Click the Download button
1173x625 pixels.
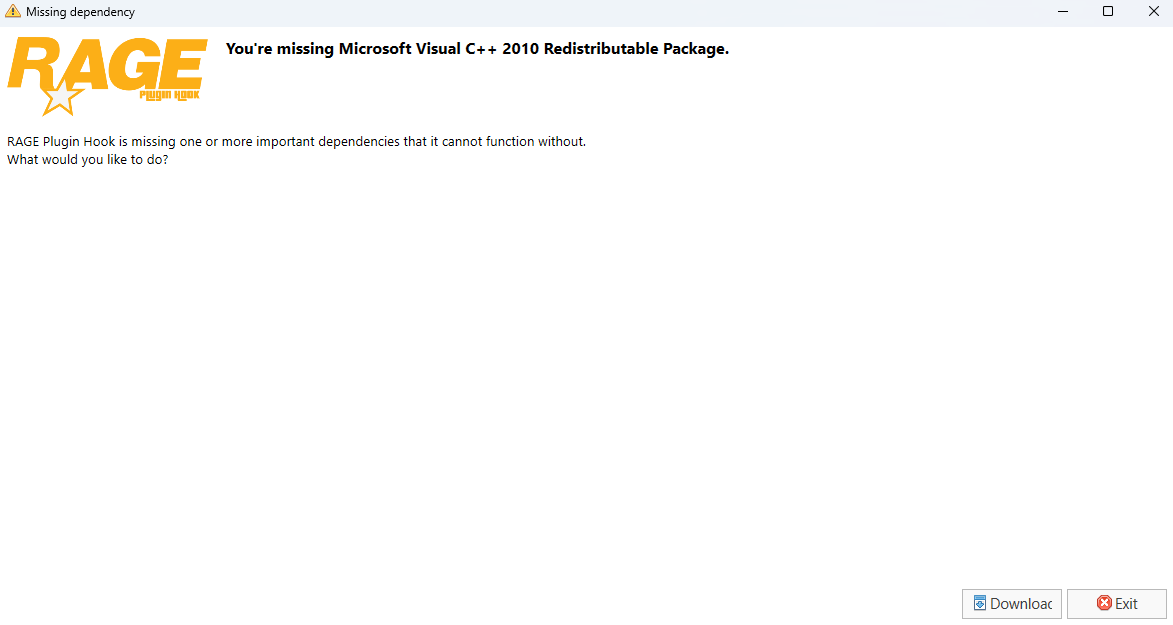coord(1011,603)
